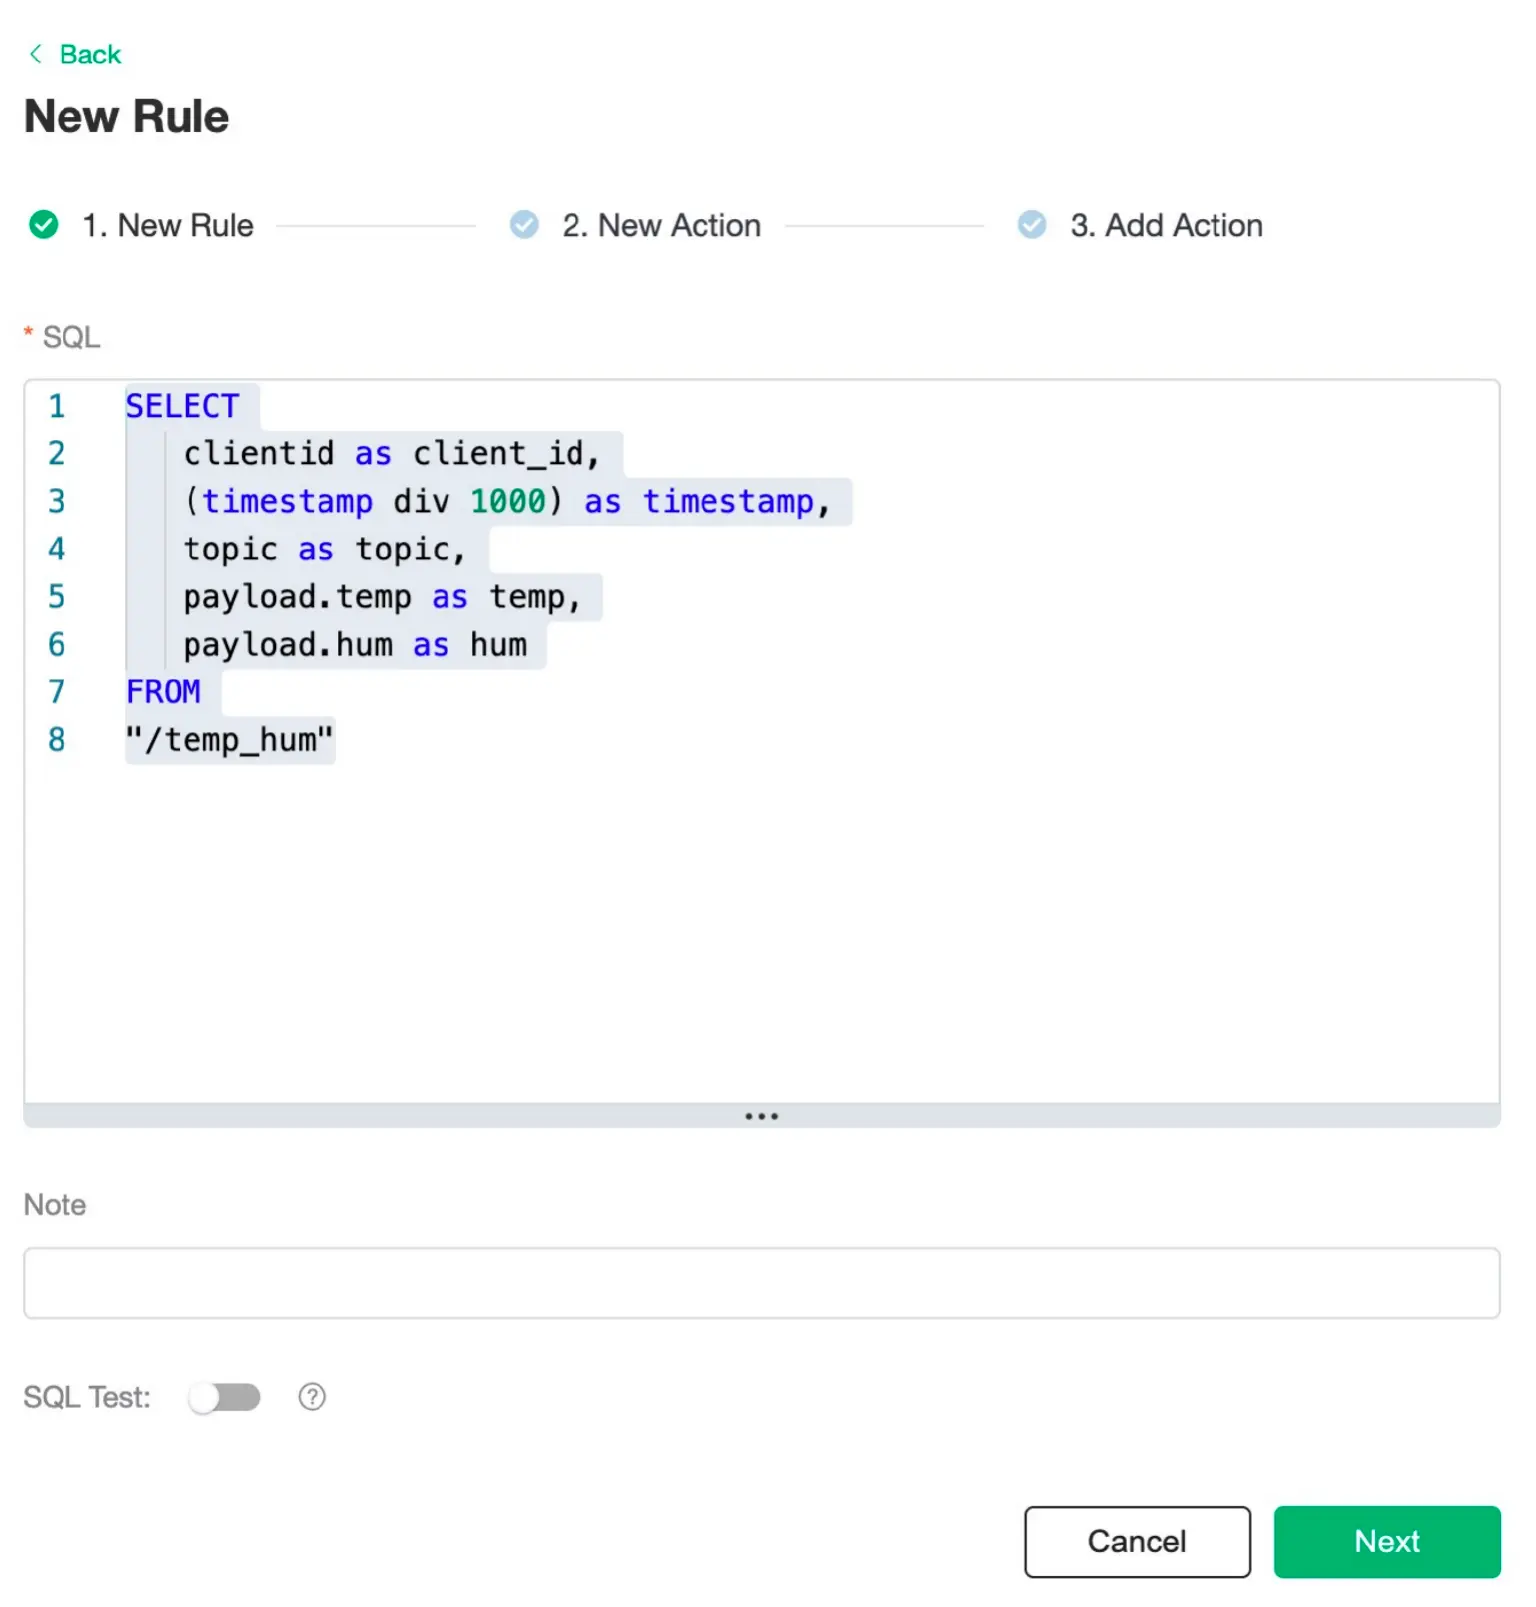Click inside the Note input field

tap(761, 1283)
